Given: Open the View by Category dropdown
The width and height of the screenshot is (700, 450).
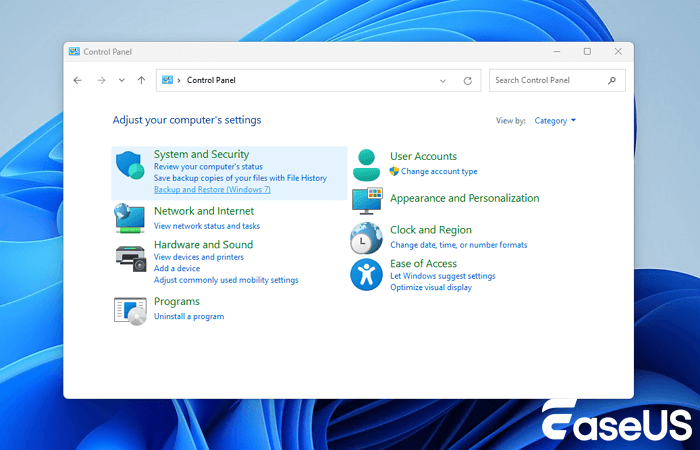Looking at the screenshot, I should pos(555,121).
